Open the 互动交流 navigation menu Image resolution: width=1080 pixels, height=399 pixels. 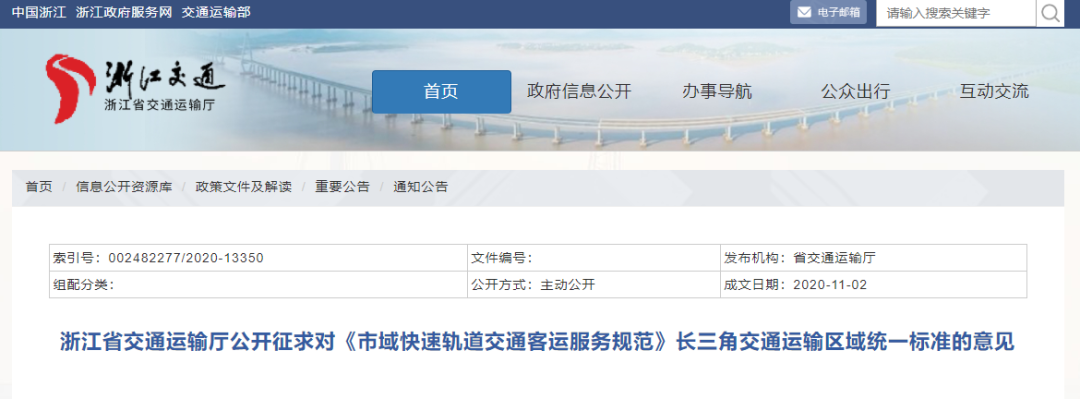994,92
